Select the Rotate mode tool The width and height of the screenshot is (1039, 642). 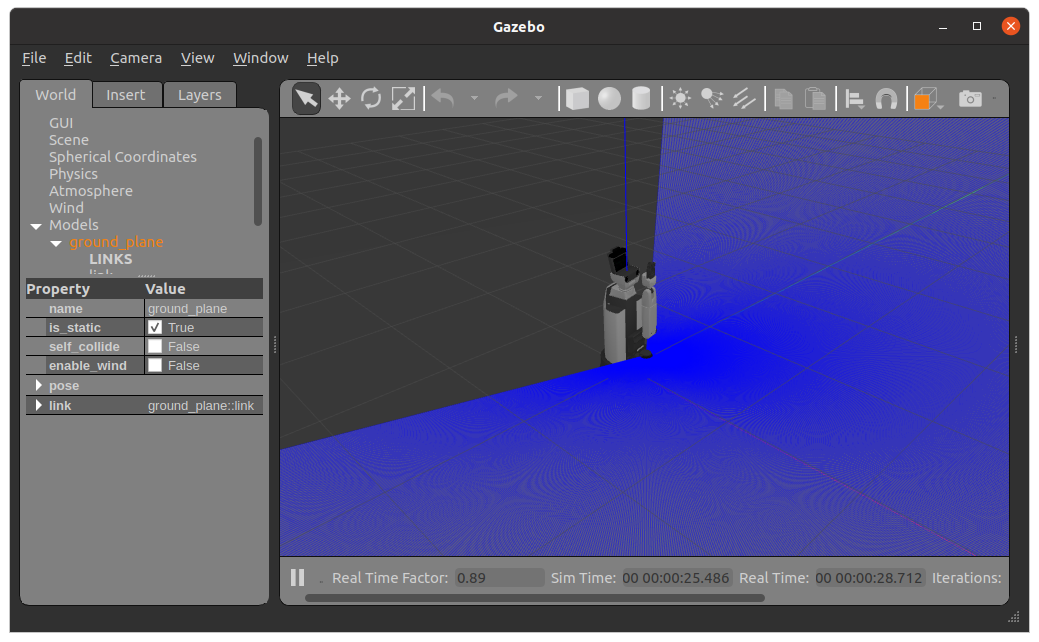371,98
